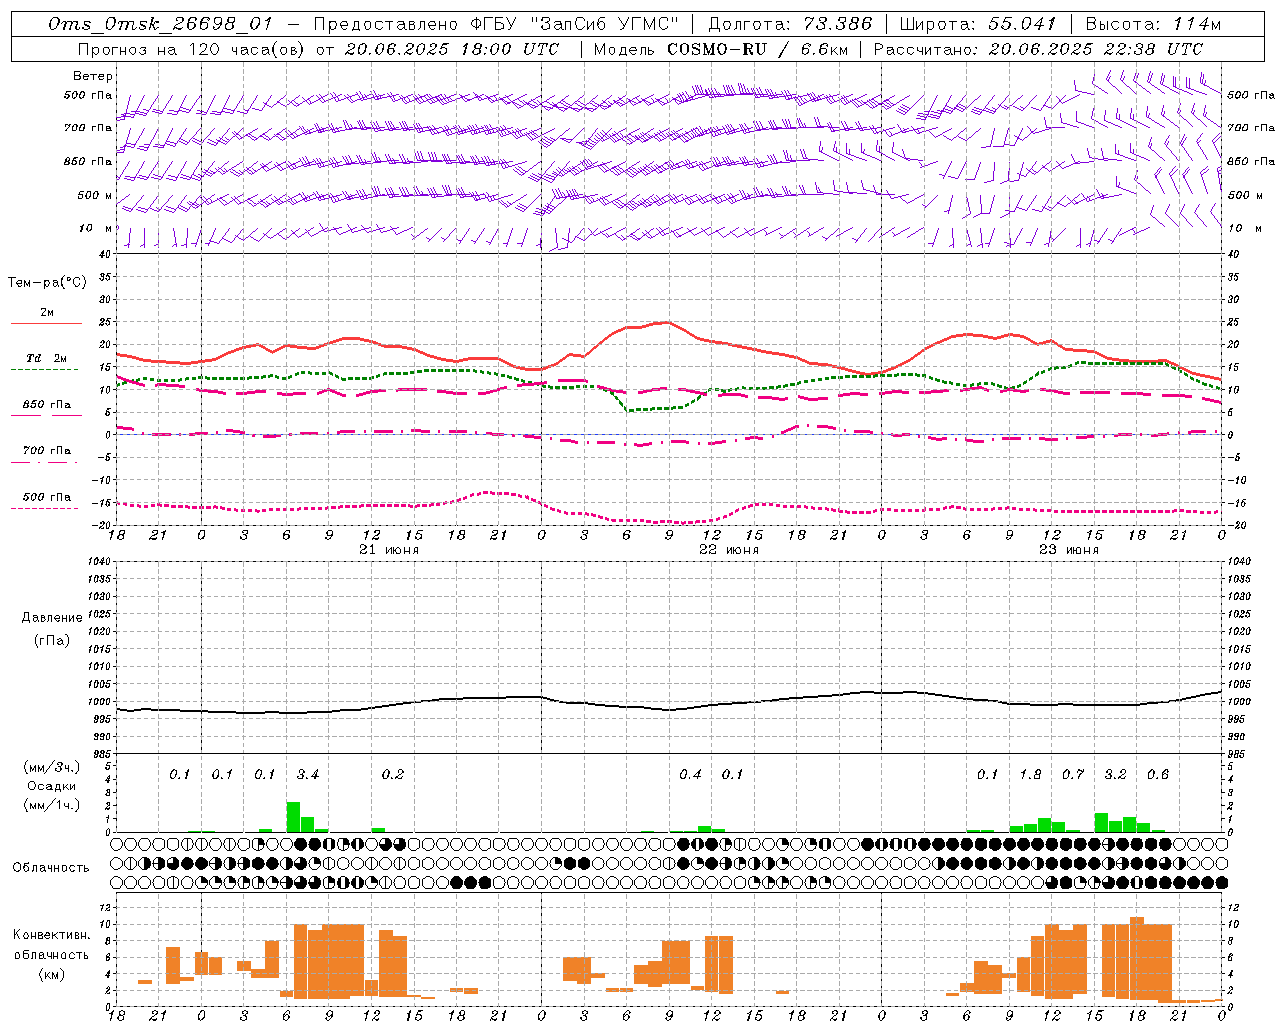Select the provider text ФГБУ "ЗапСиб УГМС"
Viewport: 1280px width, 1024px height.
574,24
